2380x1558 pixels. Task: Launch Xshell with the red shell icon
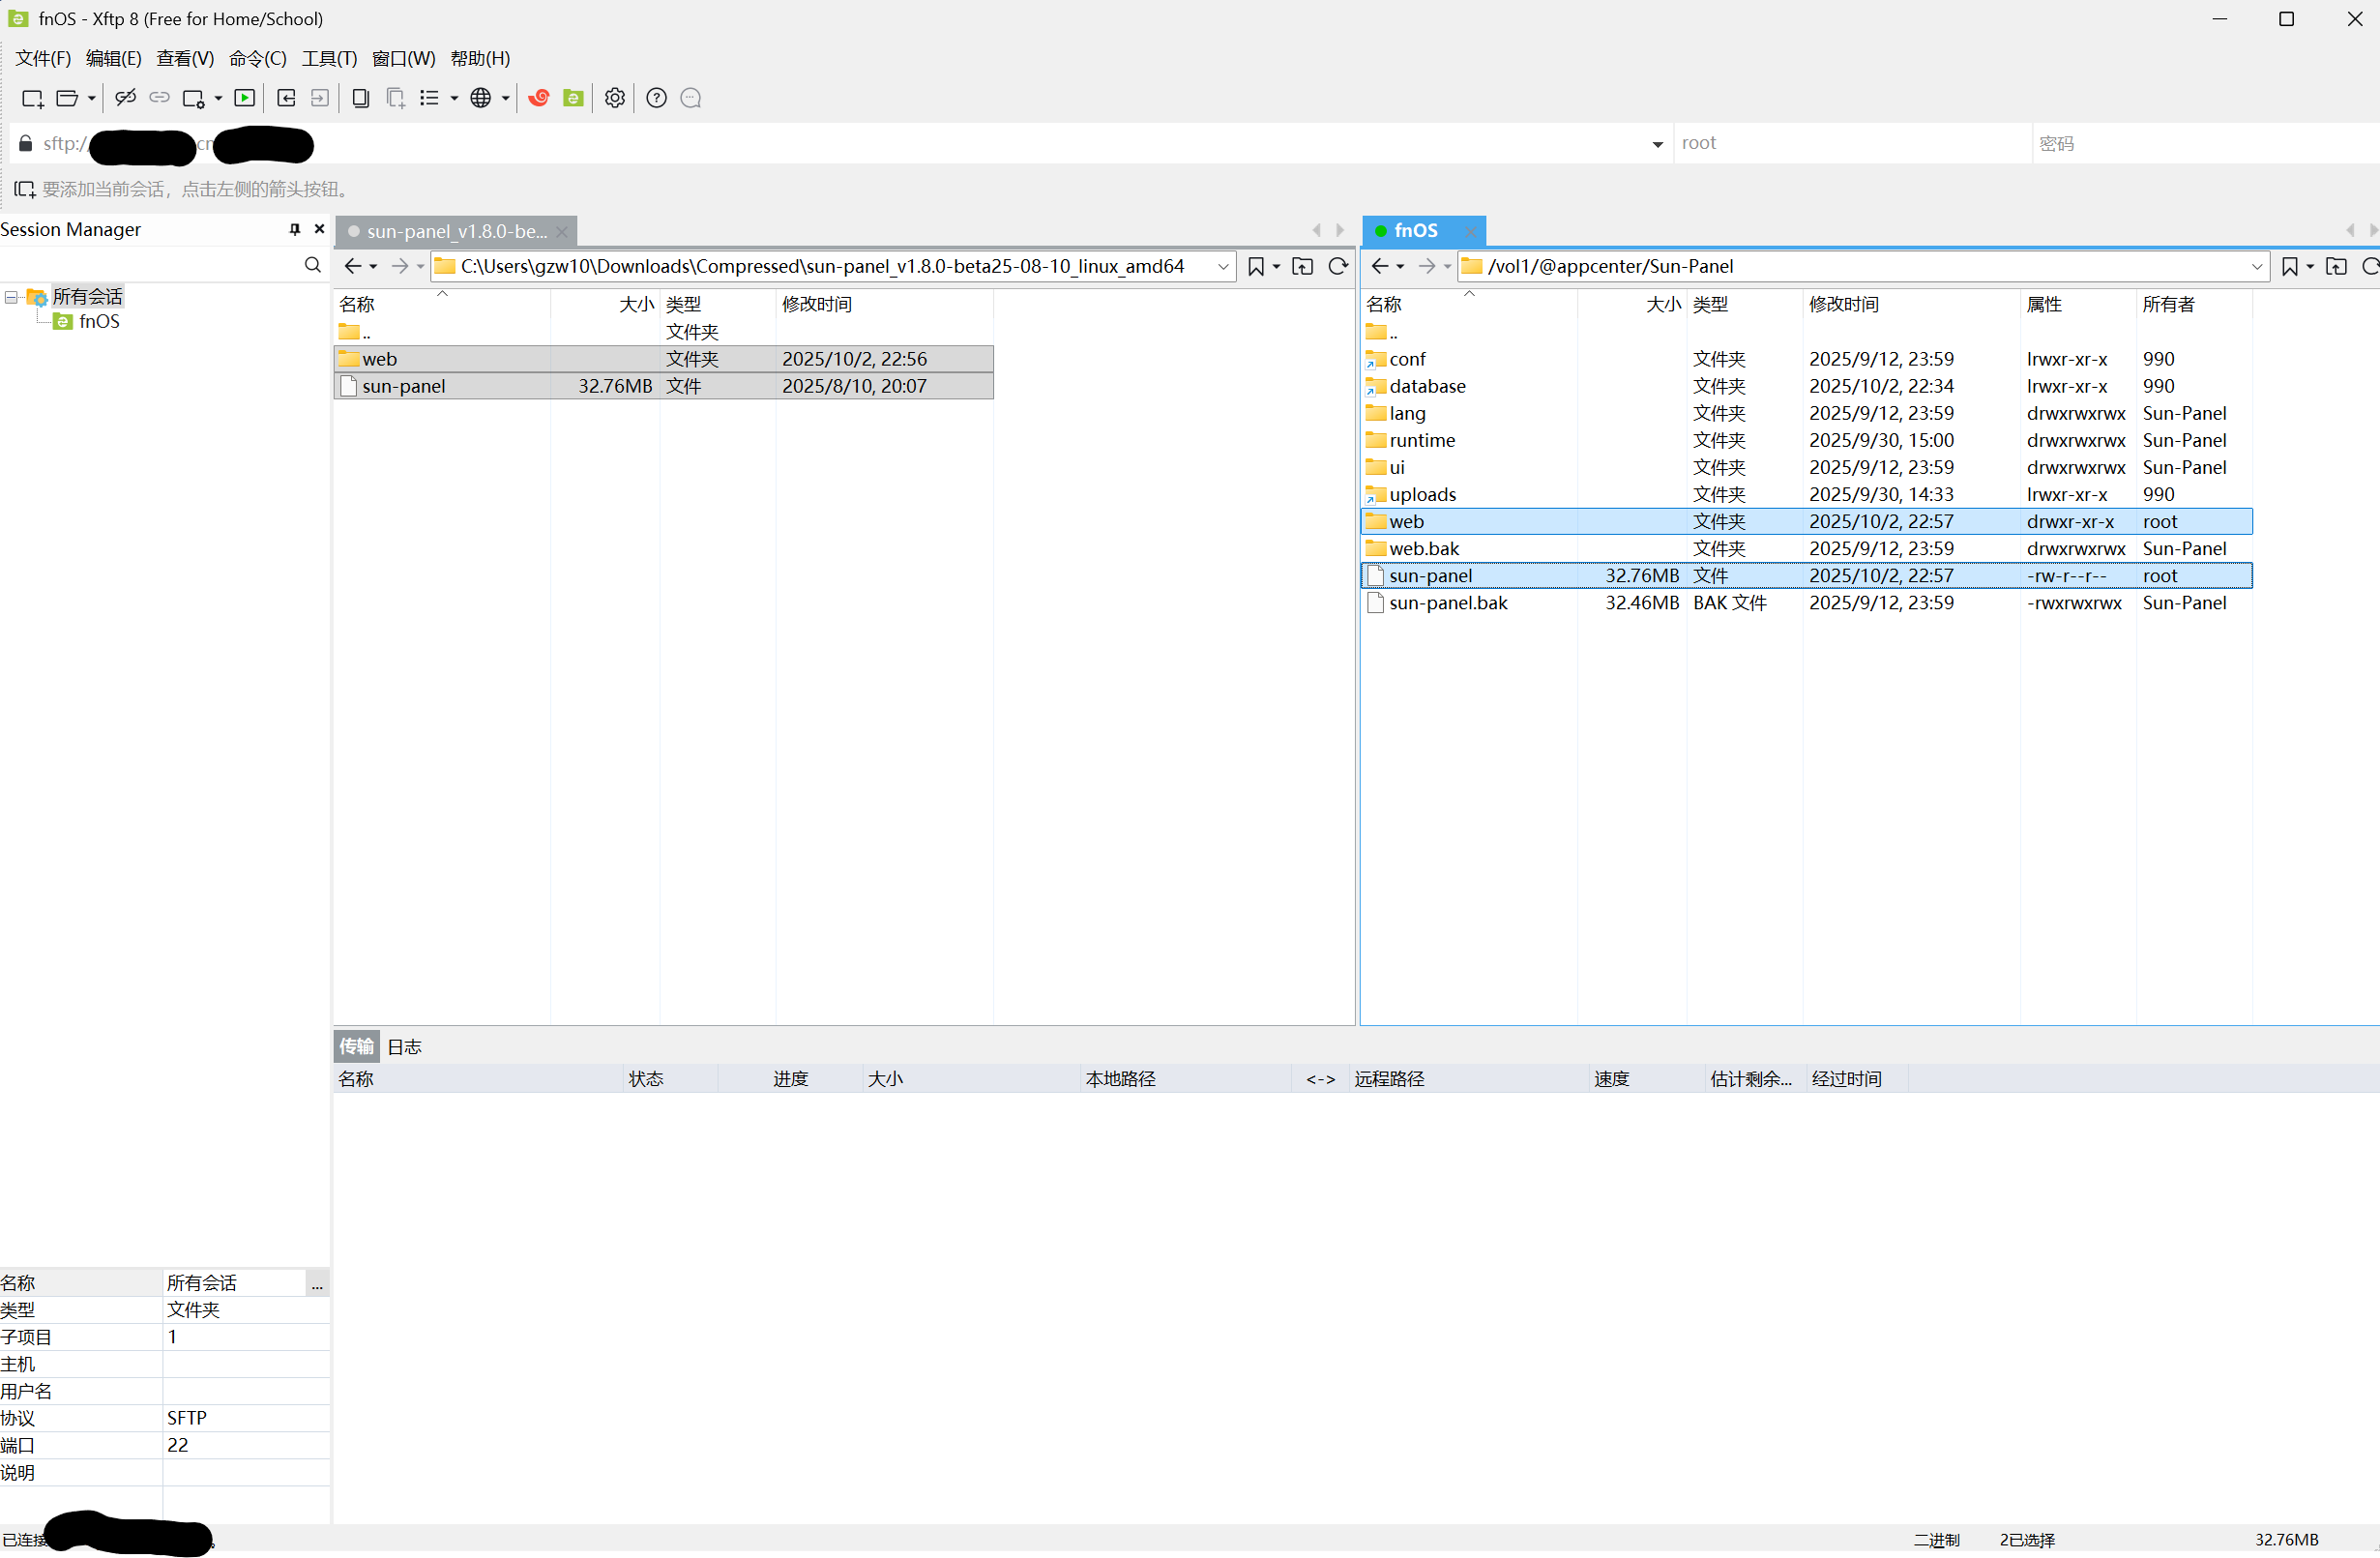point(539,98)
